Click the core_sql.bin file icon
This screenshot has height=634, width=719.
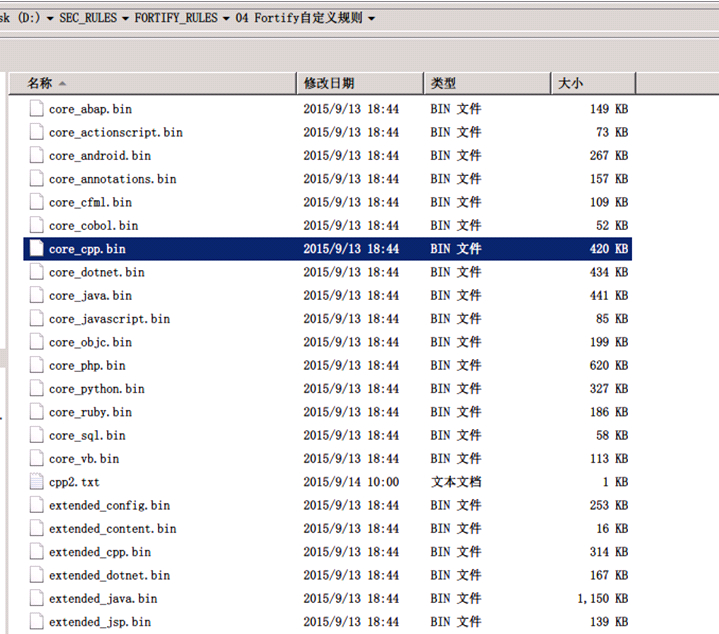coord(37,435)
